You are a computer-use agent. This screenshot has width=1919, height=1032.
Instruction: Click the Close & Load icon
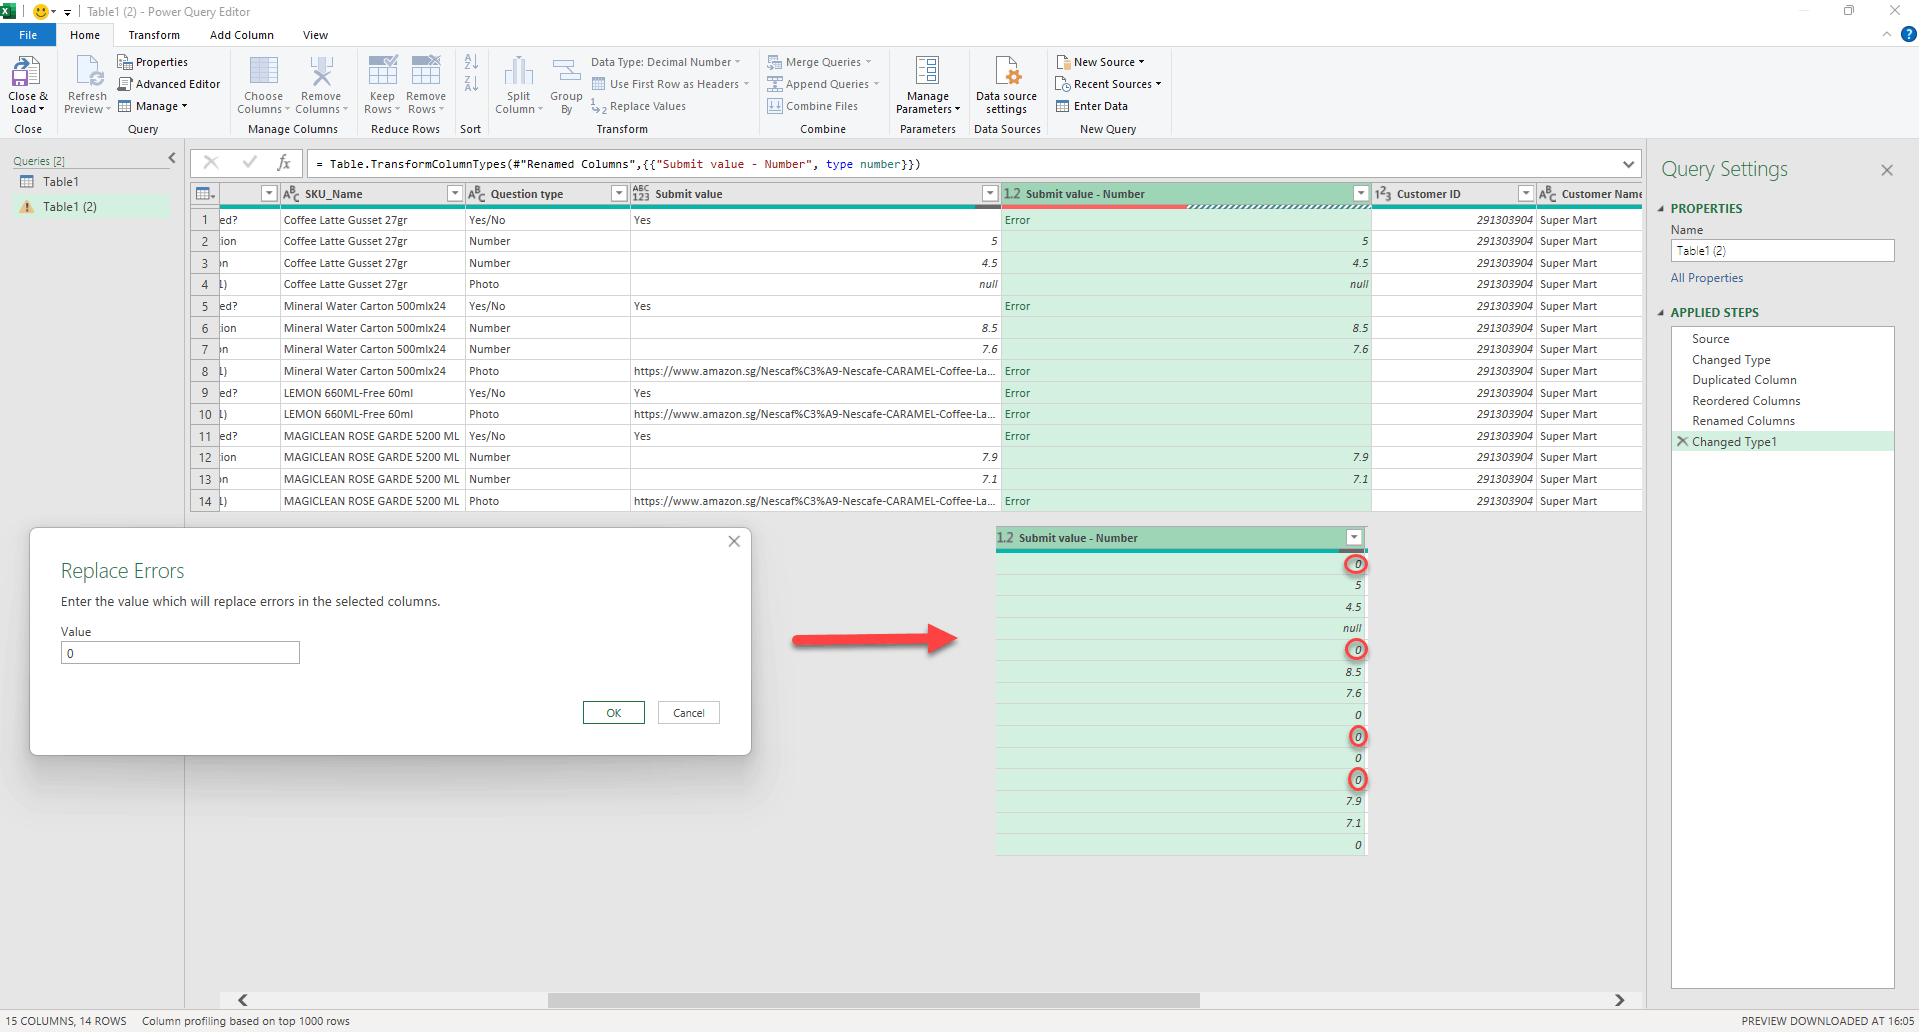tap(25, 72)
